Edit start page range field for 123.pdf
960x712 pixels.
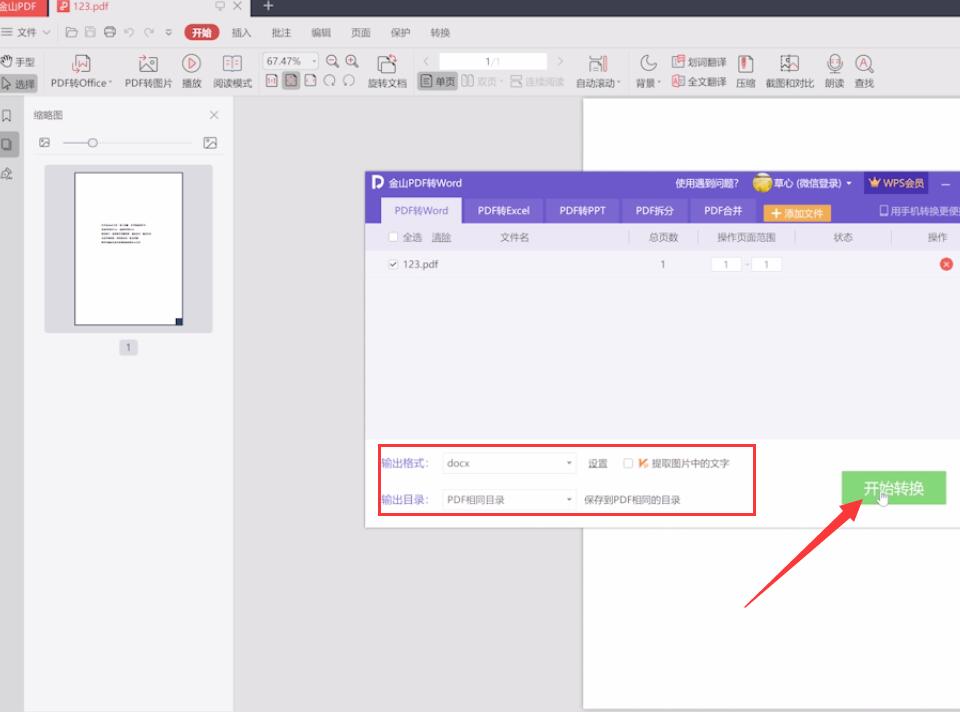coord(726,264)
